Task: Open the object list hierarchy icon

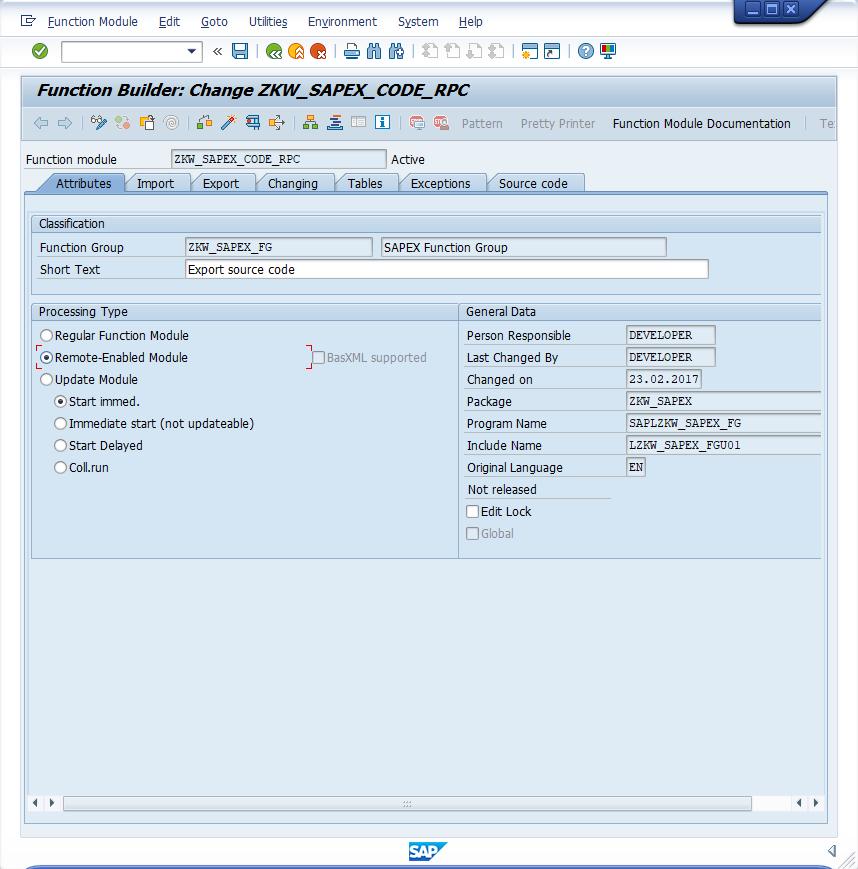Action: click(309, 122)
